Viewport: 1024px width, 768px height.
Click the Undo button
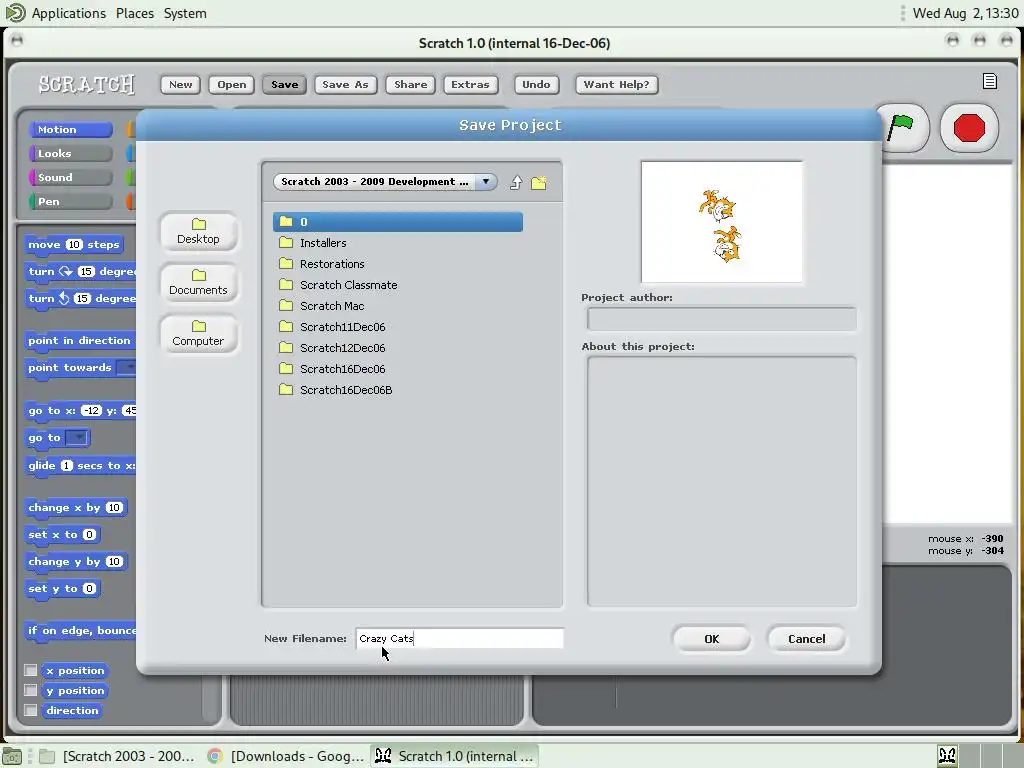536,84
